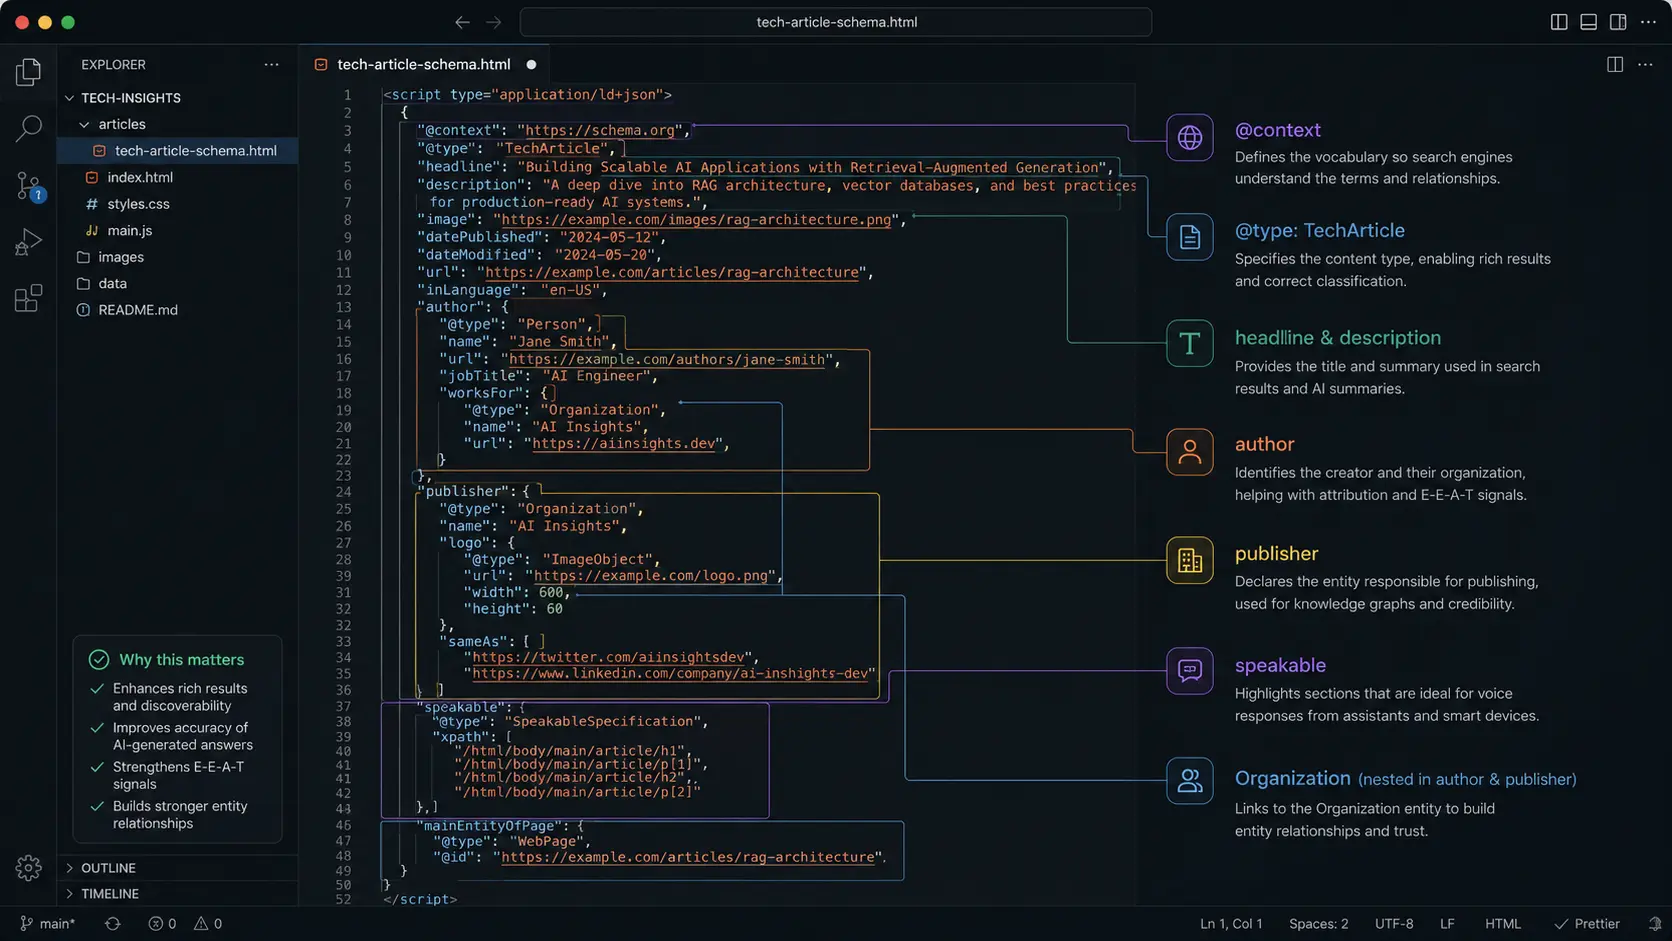Click the title bar command center field
This screenshot has width=1672, height=941.
(836, 22)
